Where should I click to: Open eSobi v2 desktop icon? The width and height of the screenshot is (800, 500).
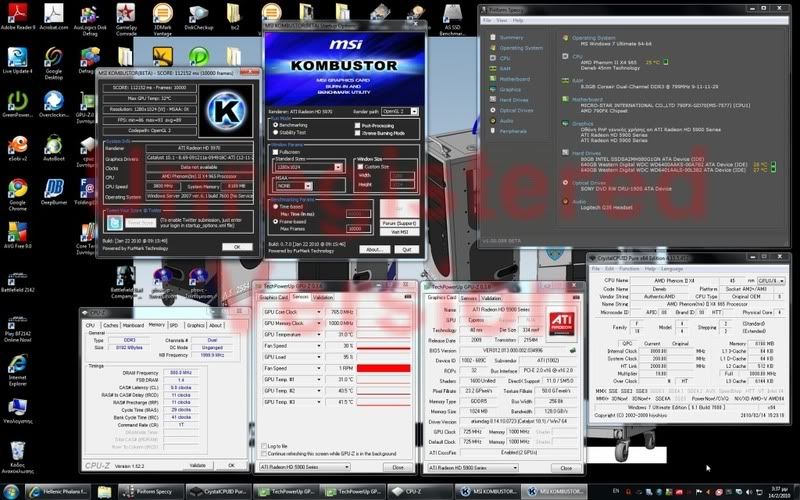coord(17,148)
